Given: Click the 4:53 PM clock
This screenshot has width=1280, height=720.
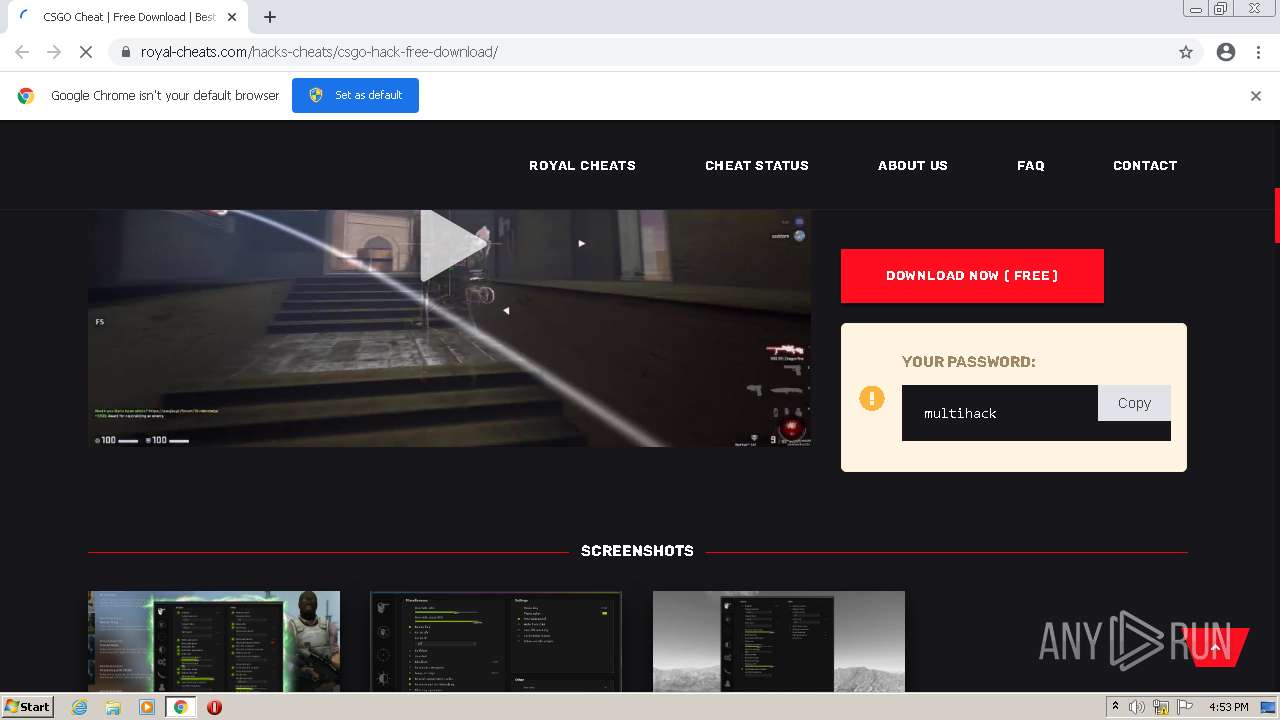Looking at the screenshot, I should (1228, 707).
